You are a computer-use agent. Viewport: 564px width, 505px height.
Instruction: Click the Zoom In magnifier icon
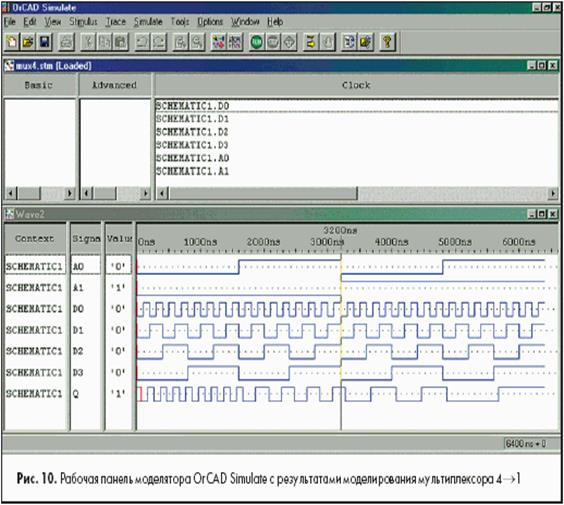181,42
